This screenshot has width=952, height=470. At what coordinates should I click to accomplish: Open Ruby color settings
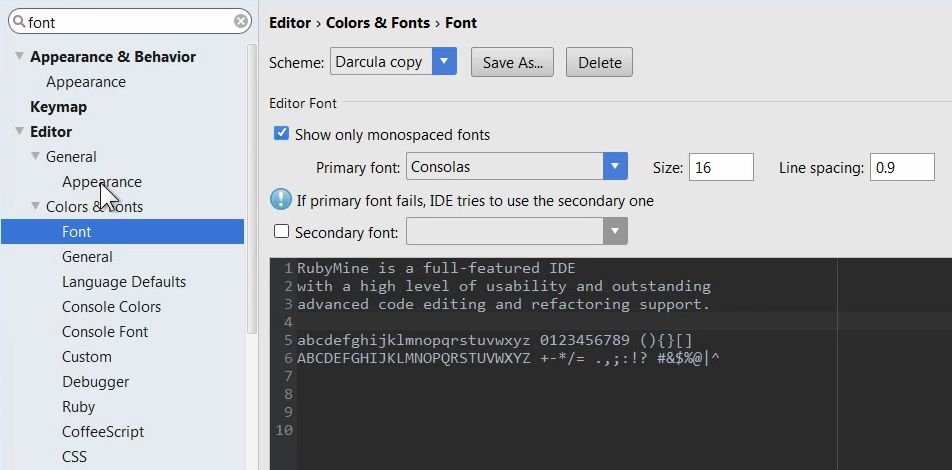[x=78, y=406]
